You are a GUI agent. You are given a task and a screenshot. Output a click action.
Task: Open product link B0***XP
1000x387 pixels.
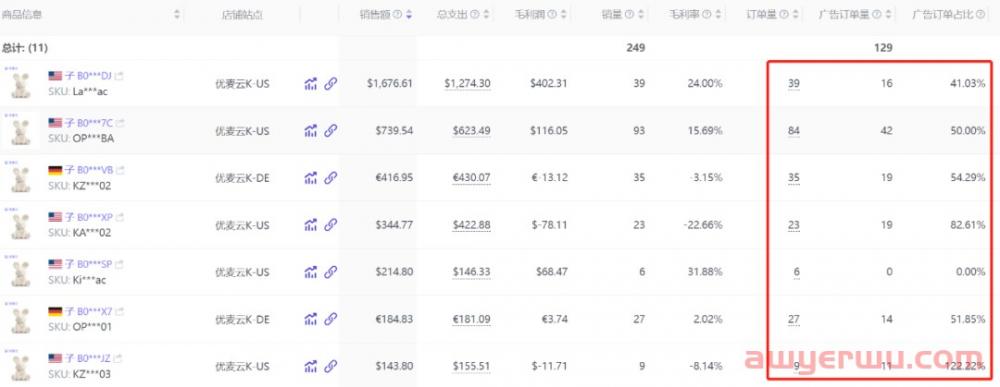click(x=95, y=217)
